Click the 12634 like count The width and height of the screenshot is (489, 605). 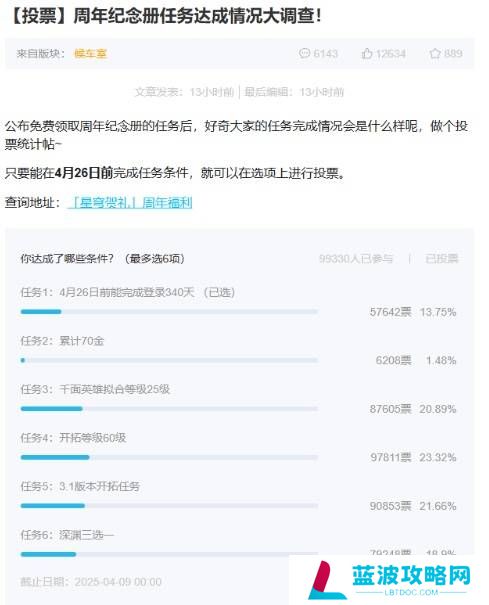(391, 53)
